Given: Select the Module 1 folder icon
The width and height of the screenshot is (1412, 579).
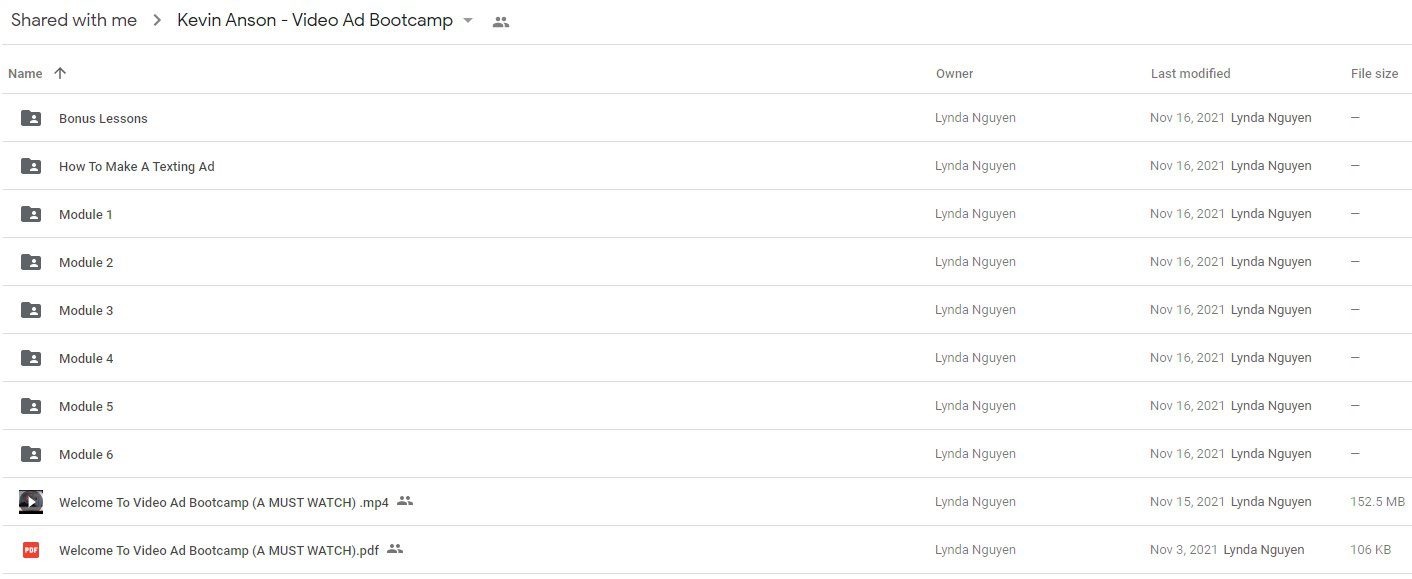Looking at the screenshot, I should click(31, 214).
